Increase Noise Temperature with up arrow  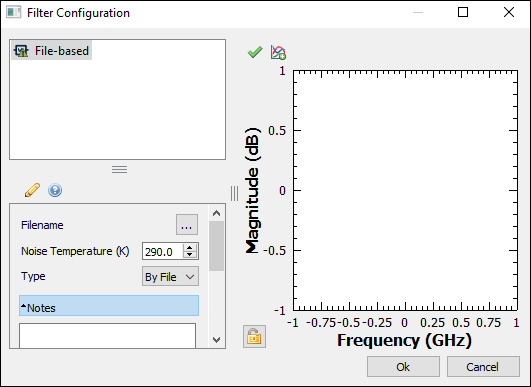pos(190,248)
